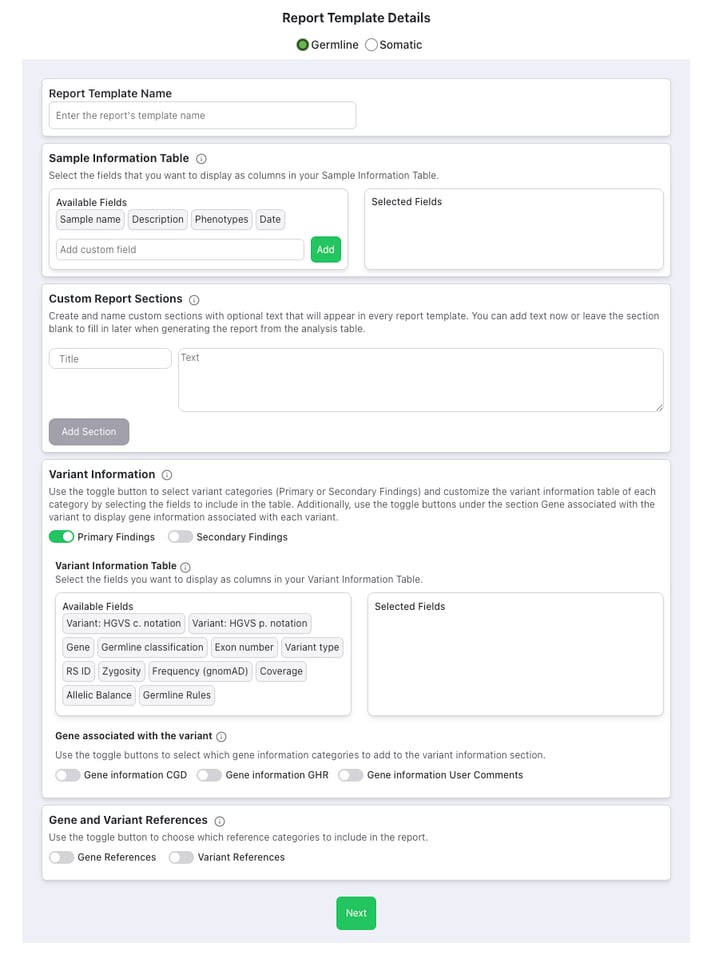Pick the Exon number field chip
This screenshot has height=958, width=711.
244,647
